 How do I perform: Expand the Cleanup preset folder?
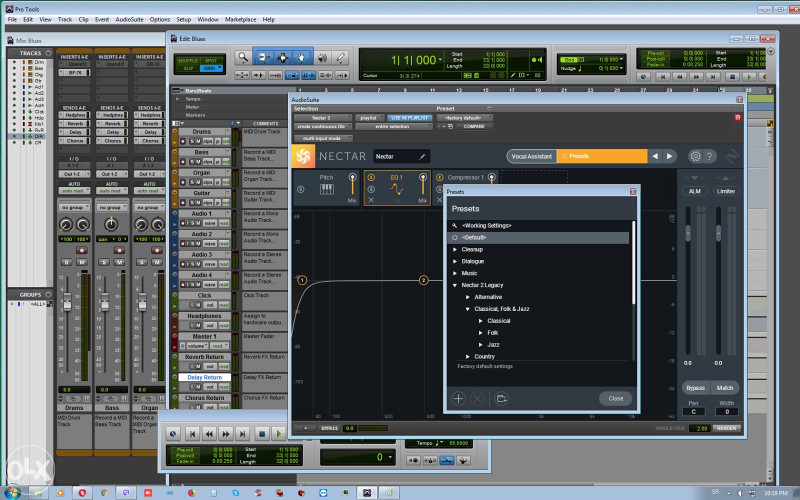click(x=455, y=249)
